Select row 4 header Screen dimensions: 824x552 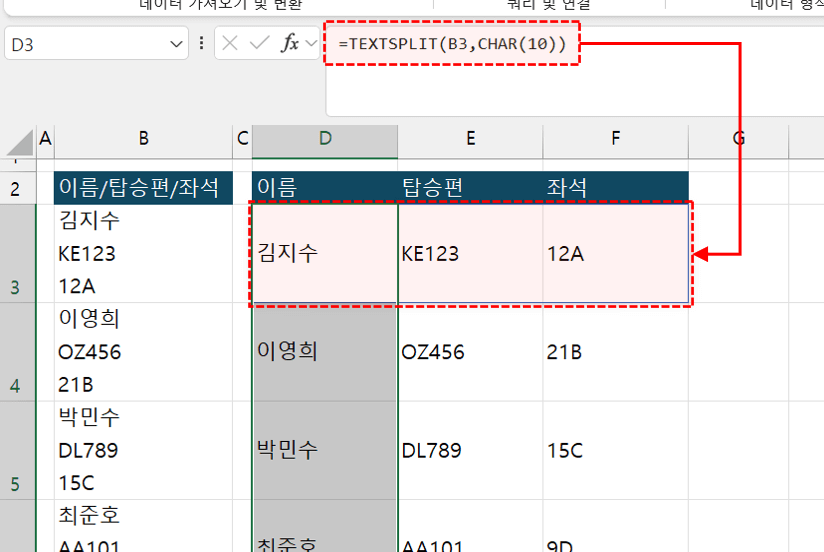(18, 352)
